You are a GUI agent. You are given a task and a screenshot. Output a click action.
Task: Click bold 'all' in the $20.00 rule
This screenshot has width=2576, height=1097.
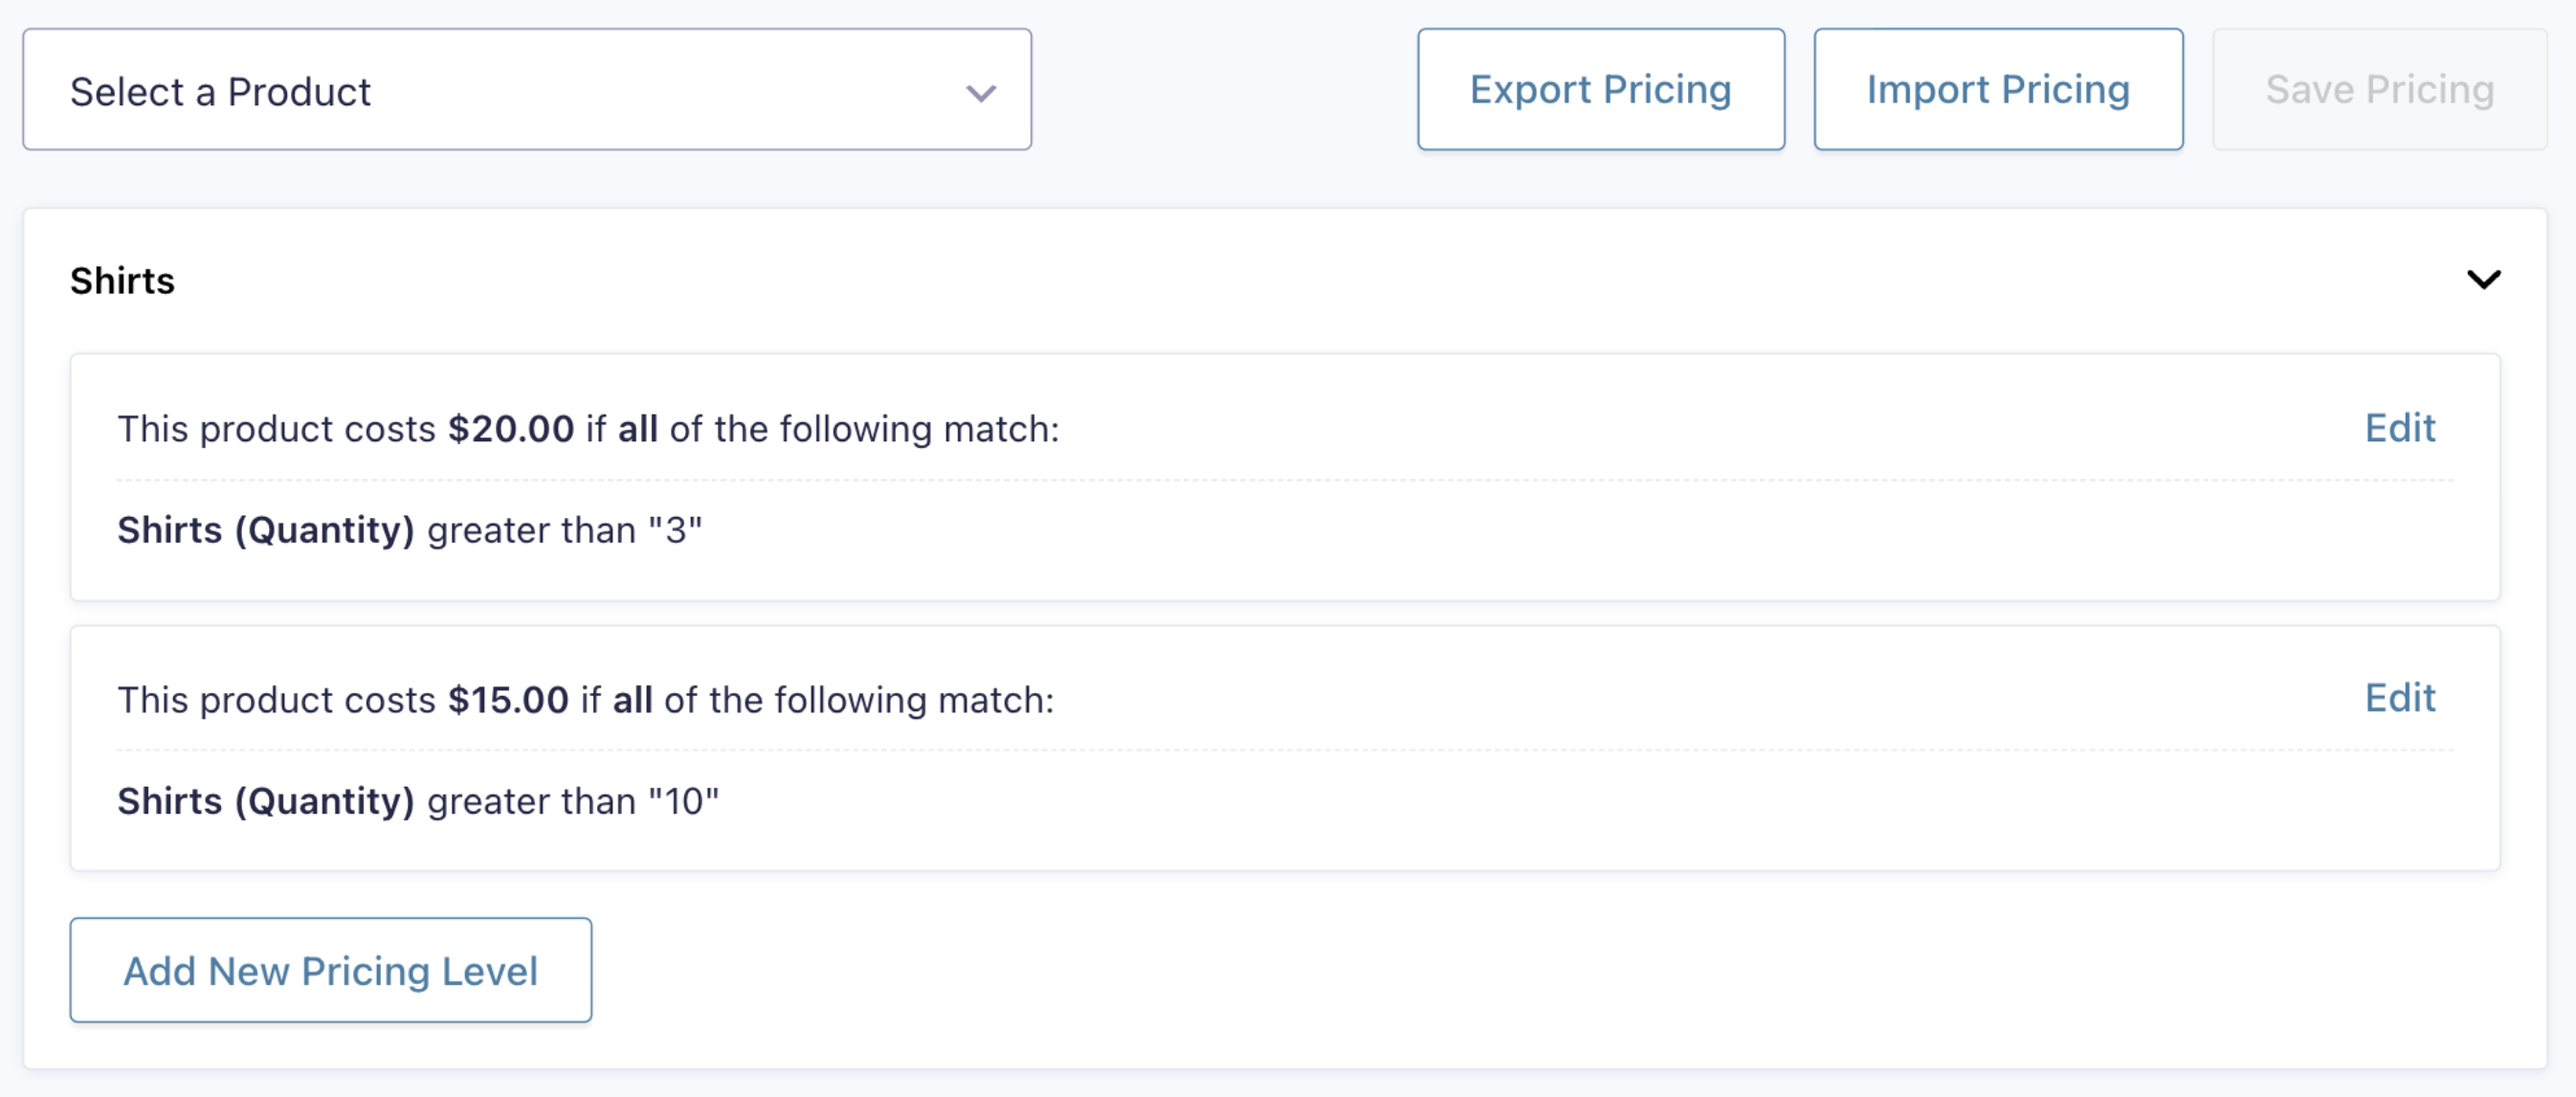pos(638,429)
